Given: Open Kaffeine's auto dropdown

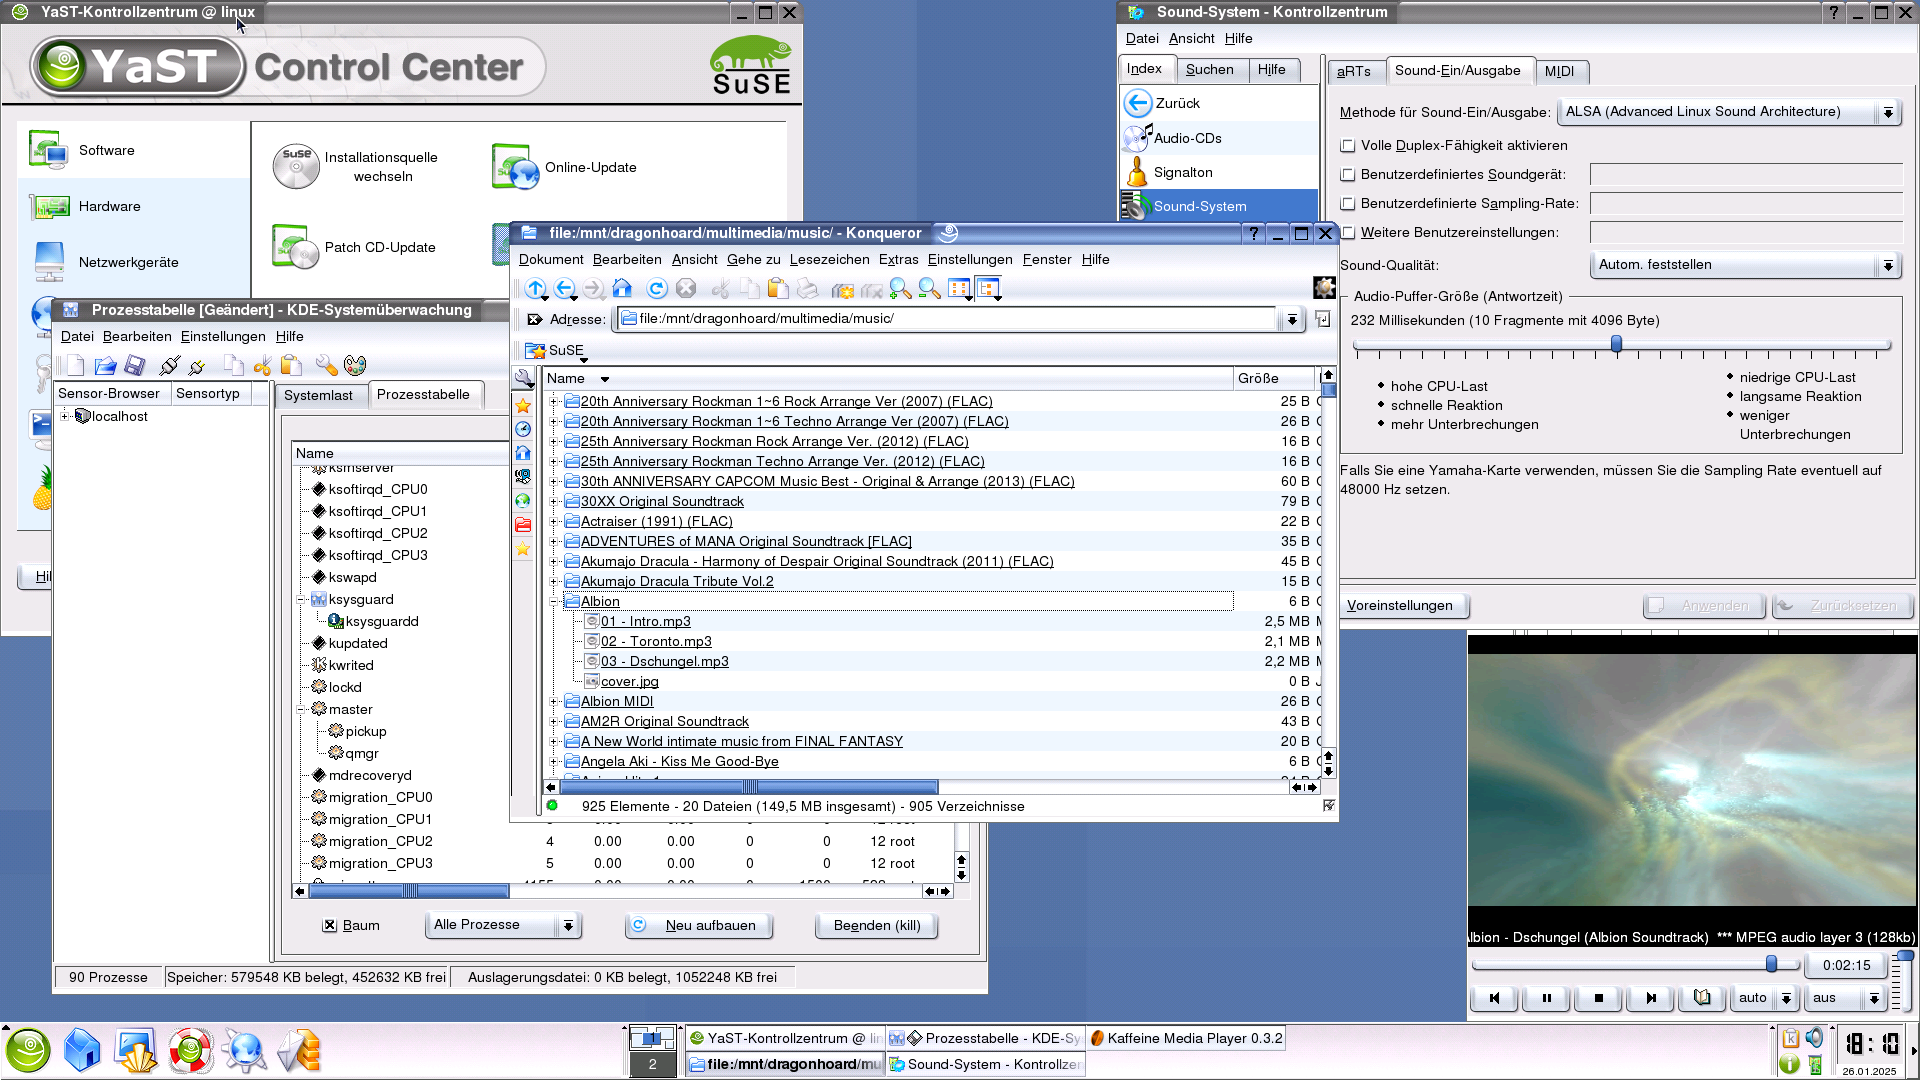Looking at the screenshot, I should (1764, 998).
